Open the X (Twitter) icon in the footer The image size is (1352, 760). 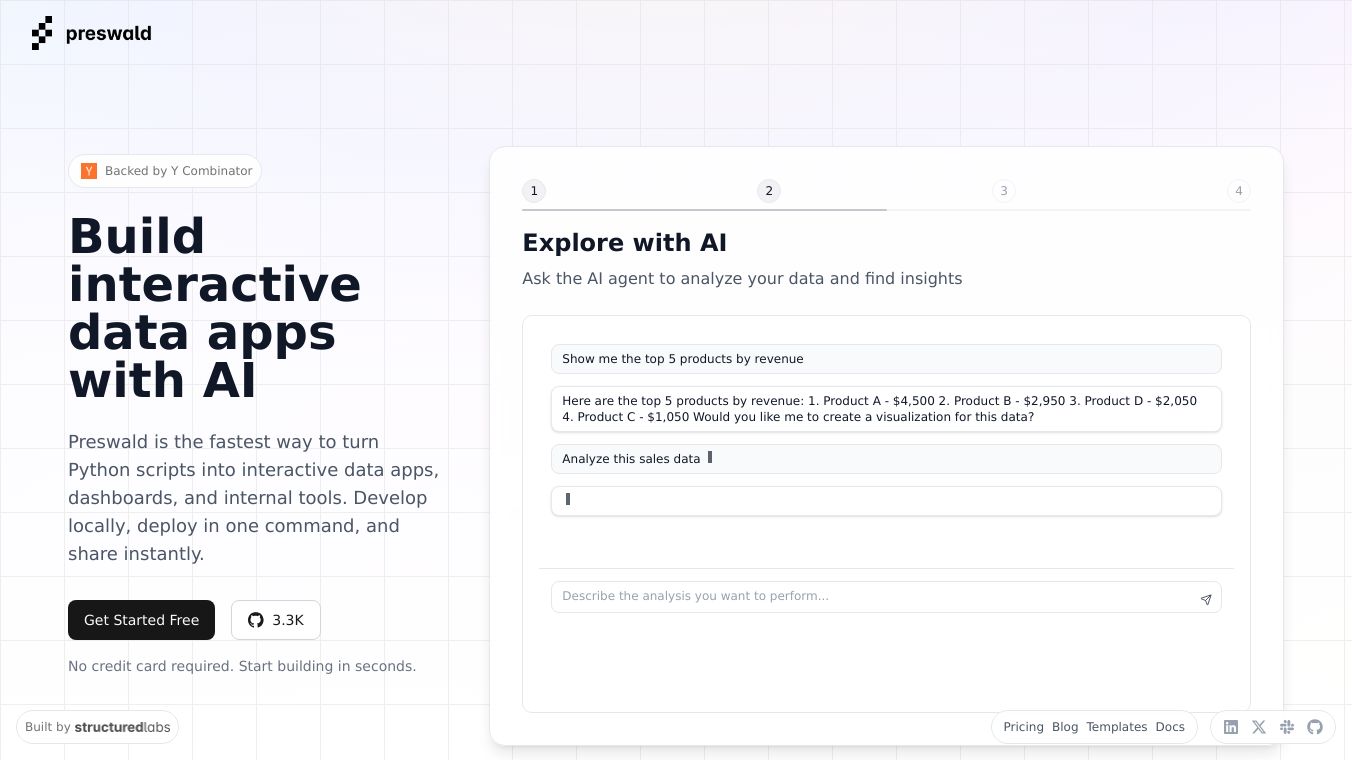1259,727
